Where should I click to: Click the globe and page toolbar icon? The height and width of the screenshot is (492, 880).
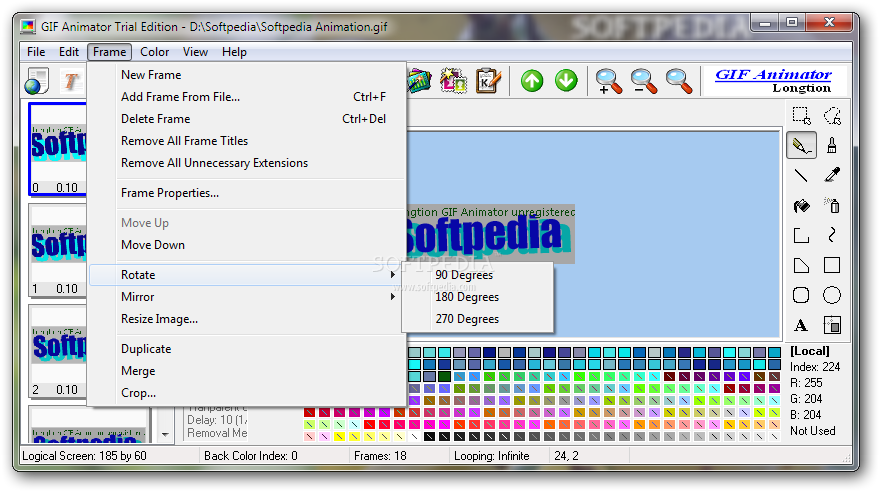click(x=37, y=81)
